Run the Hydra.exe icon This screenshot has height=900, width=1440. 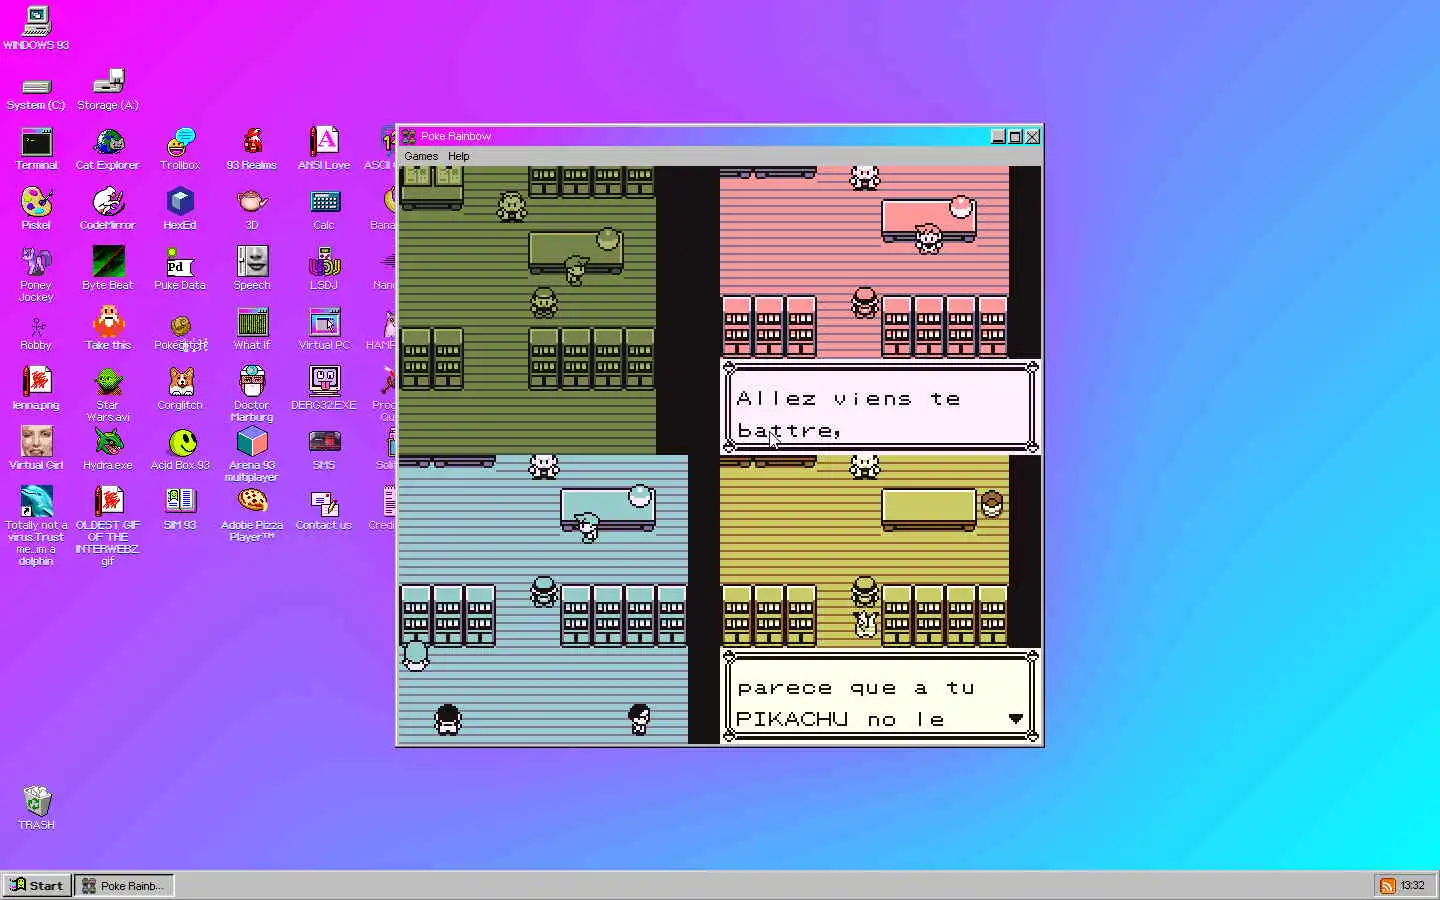(x=108, y=450)
